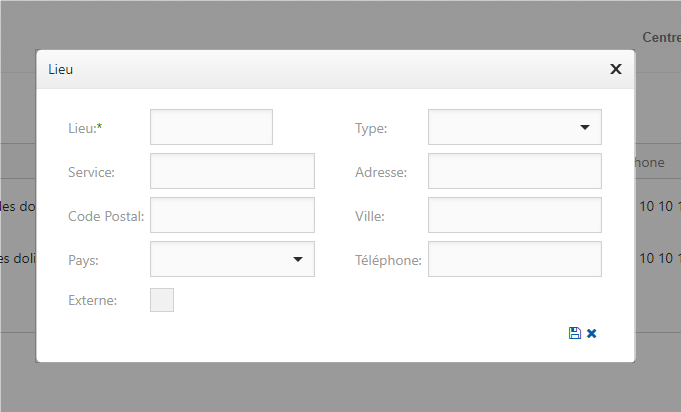Expand the Type dropdown arrow
The image size is (681, 412).
tap(584, 128)
